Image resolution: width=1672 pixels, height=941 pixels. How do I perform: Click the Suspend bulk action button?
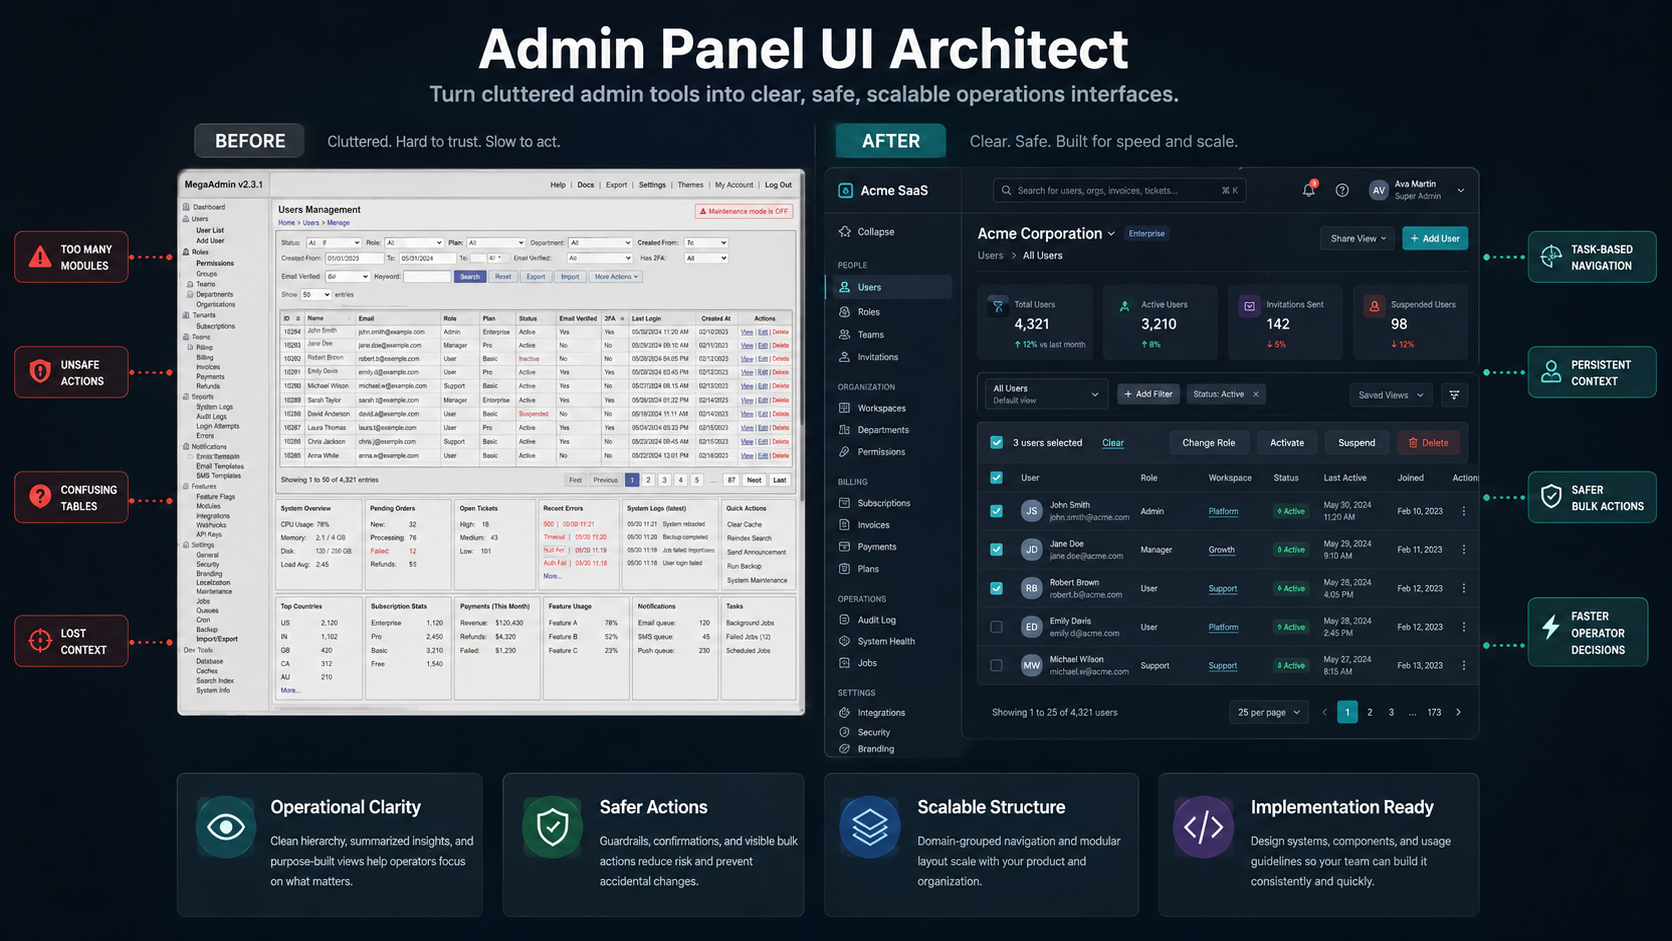pyautogui.click(x=1356, y=442)
